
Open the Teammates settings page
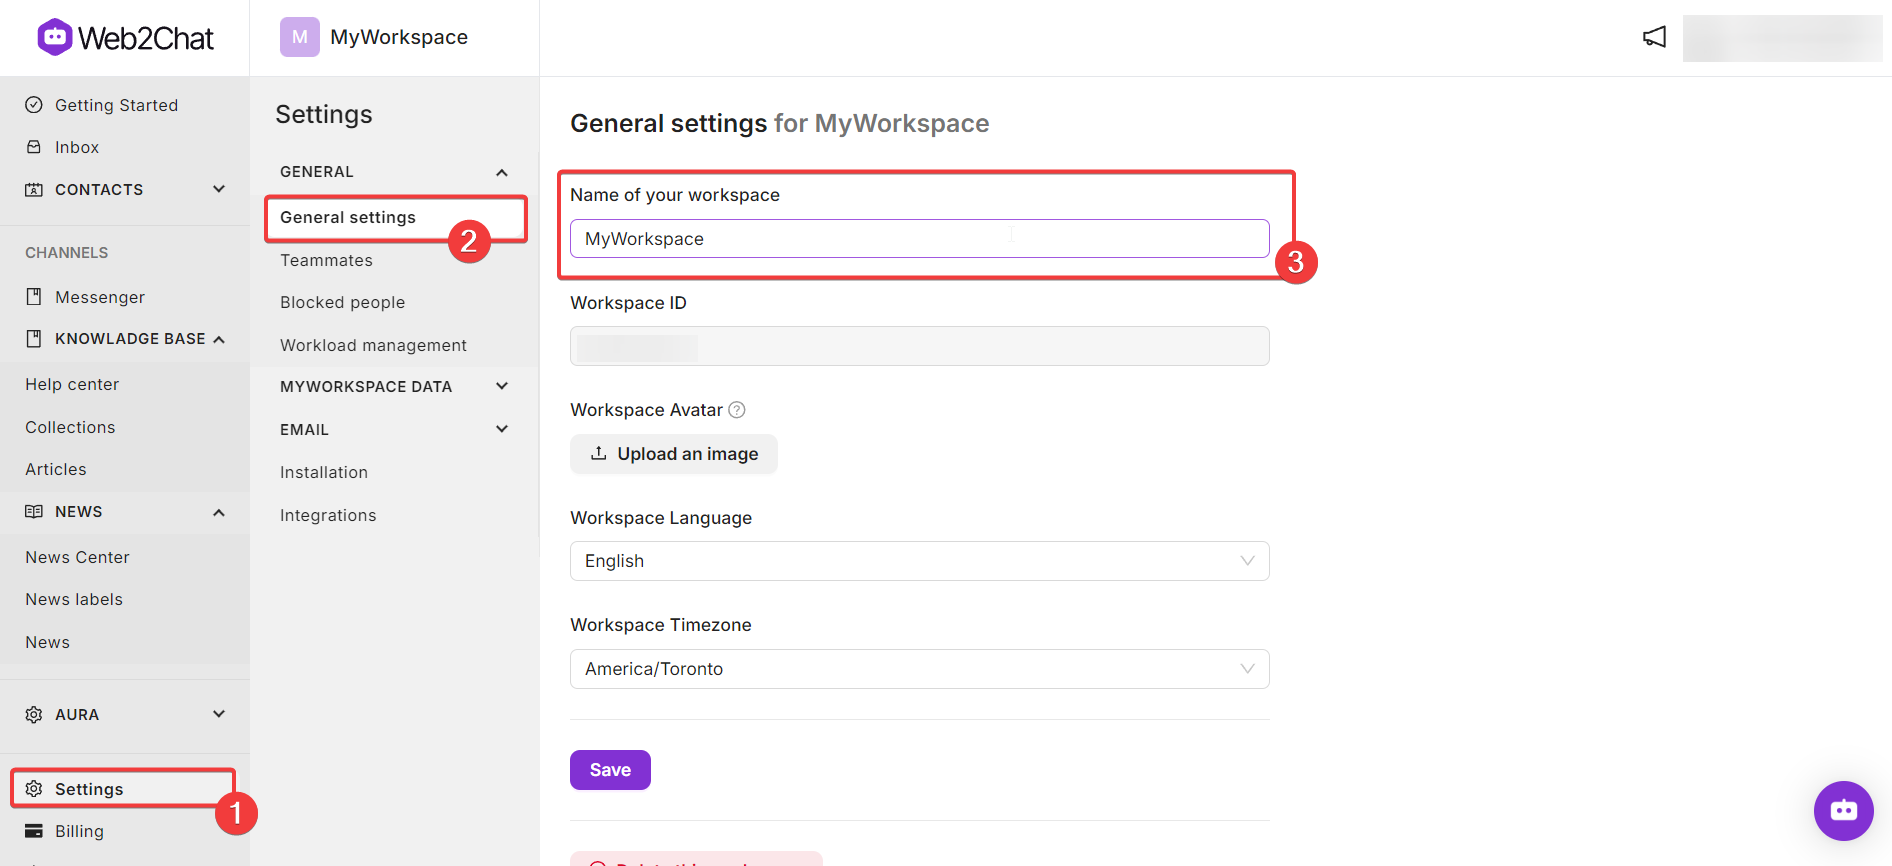tap(326, 260)
